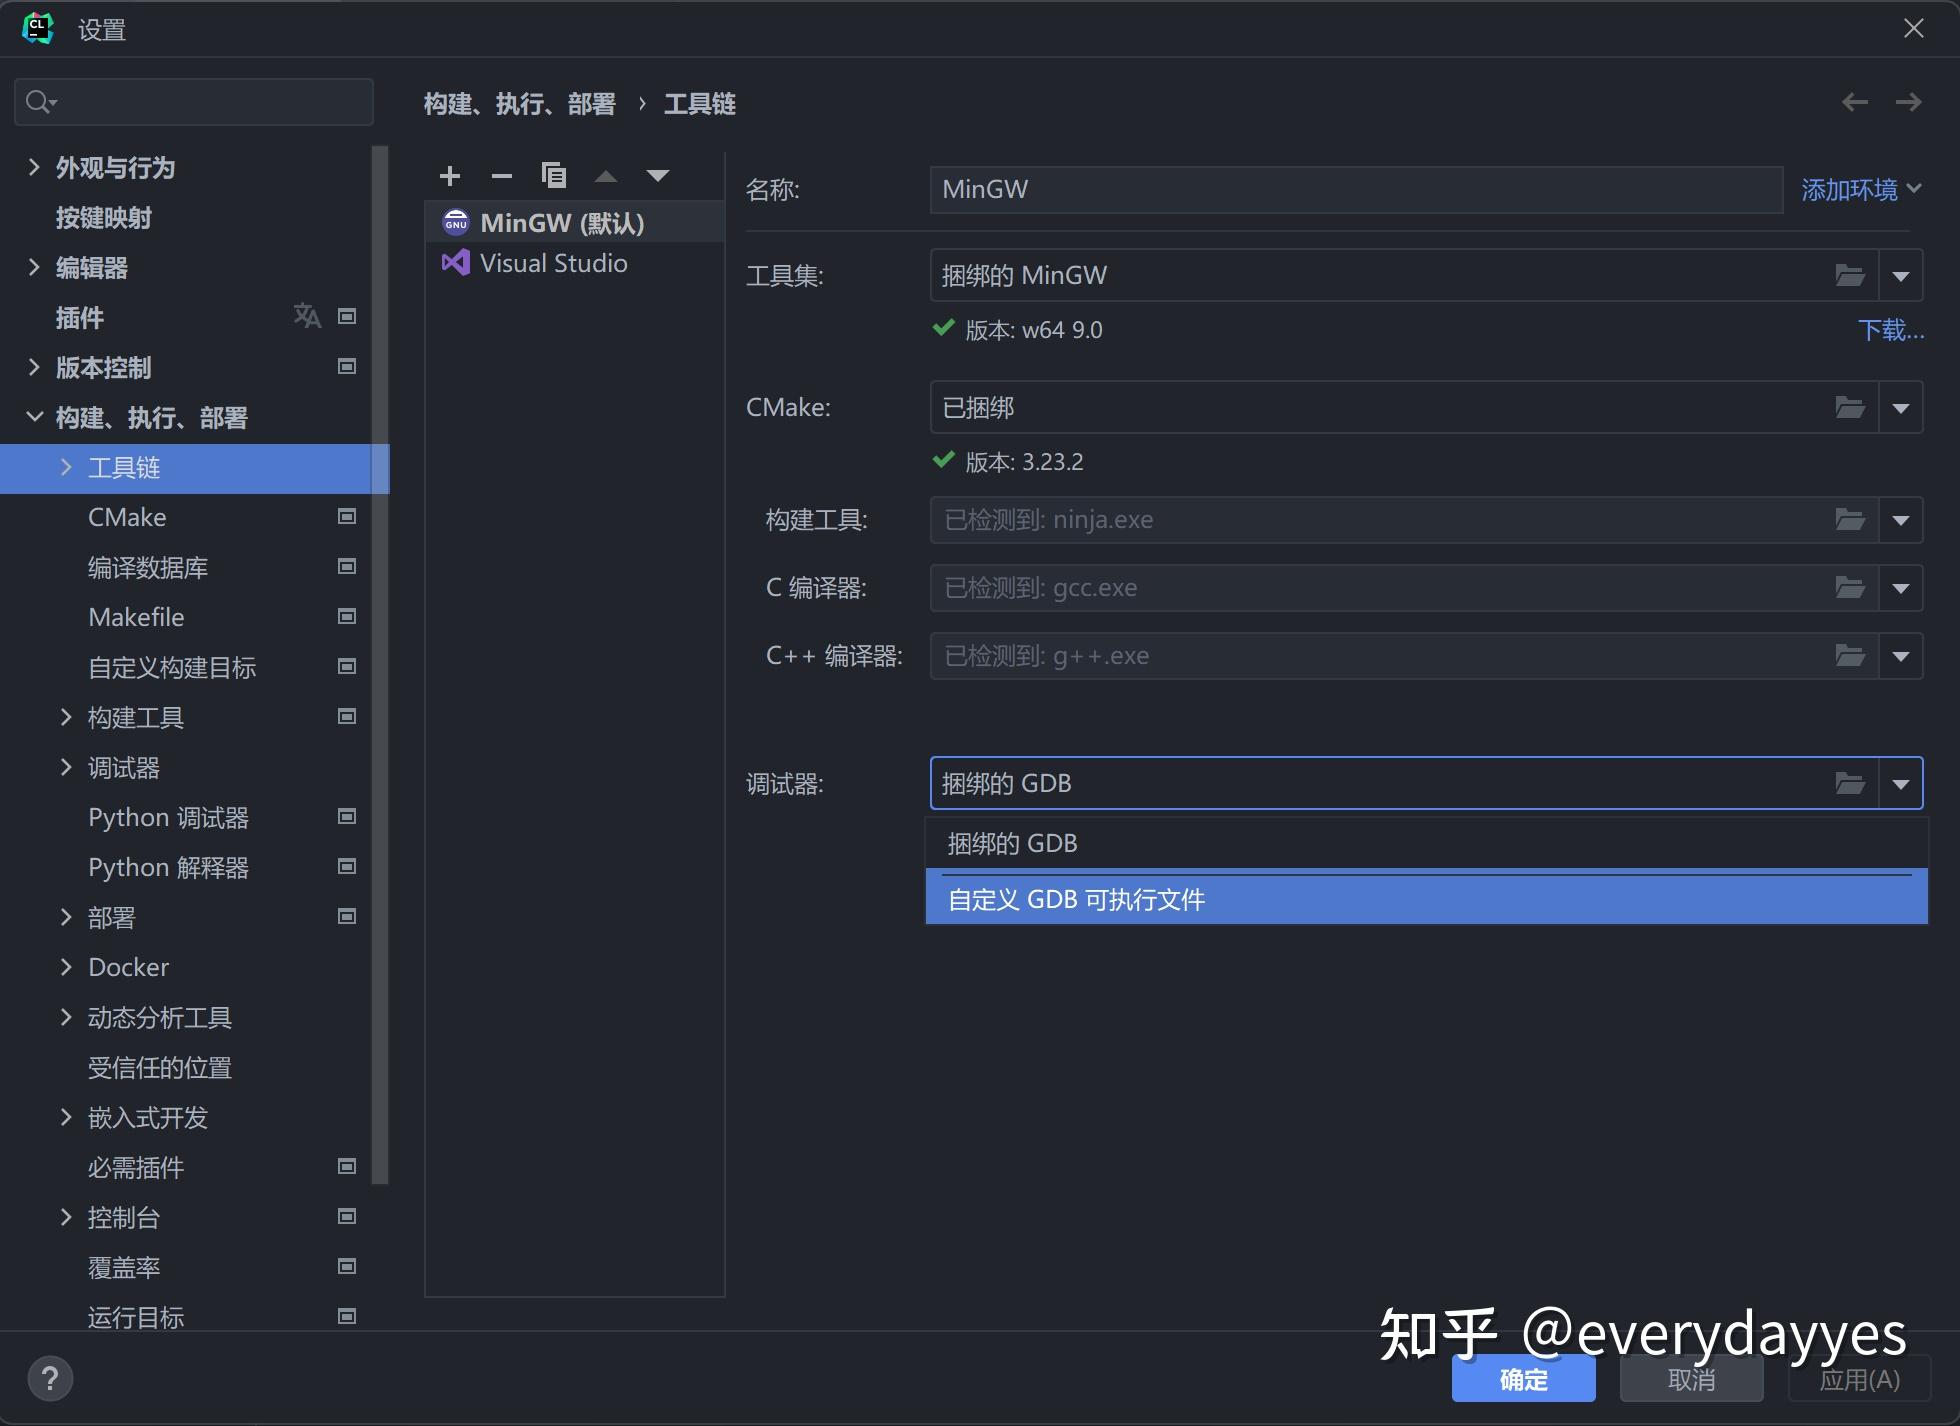The image size is (1960, 1426).
Task: Click the help question mark icon
Action: point(50,1378)
